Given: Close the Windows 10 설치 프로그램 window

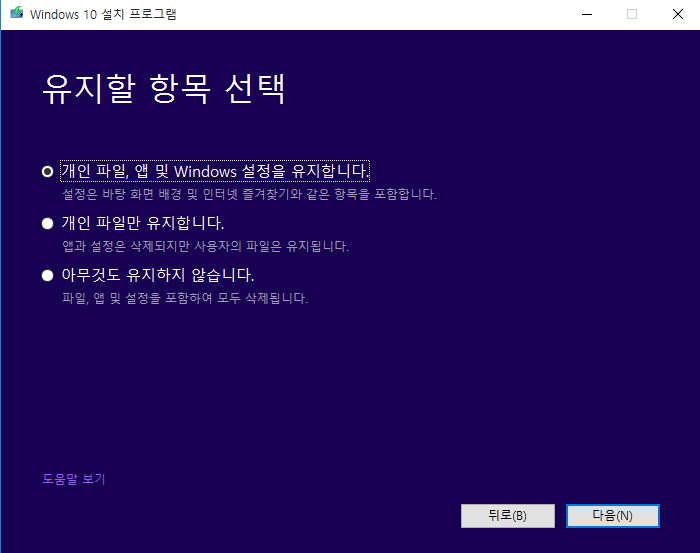Looking at the screenshot, I should tap(678, 14).
